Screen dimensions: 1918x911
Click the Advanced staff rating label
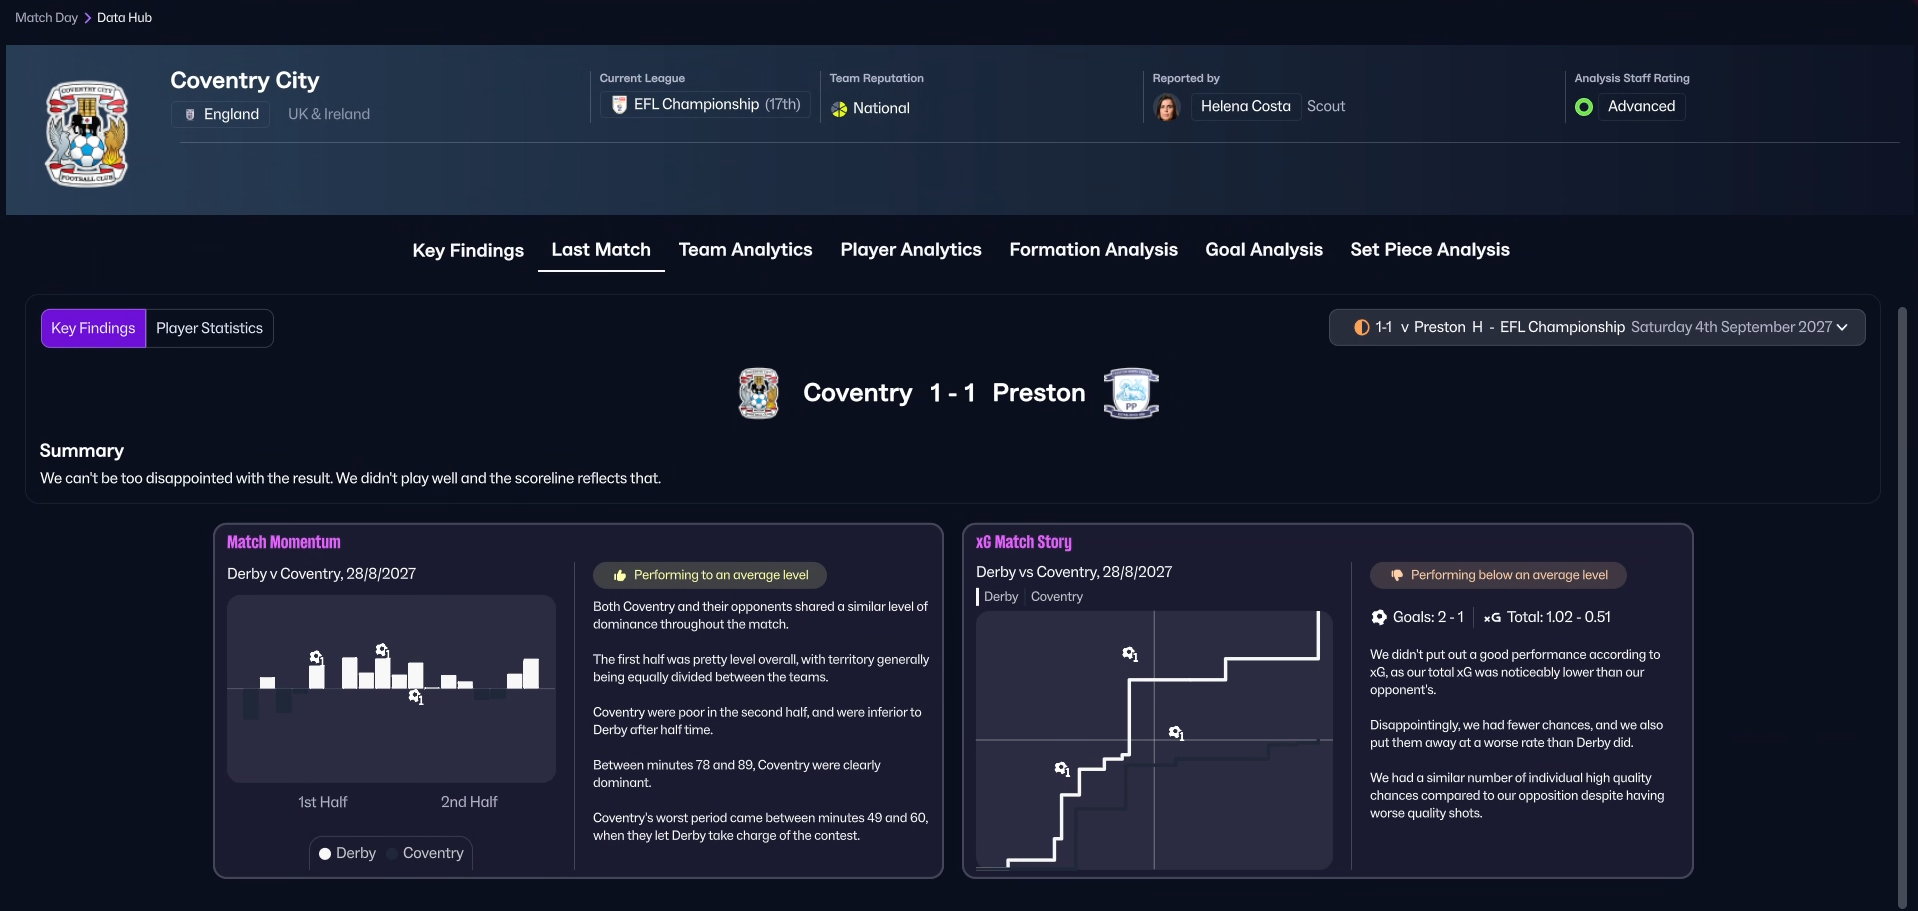[1641, 107]
